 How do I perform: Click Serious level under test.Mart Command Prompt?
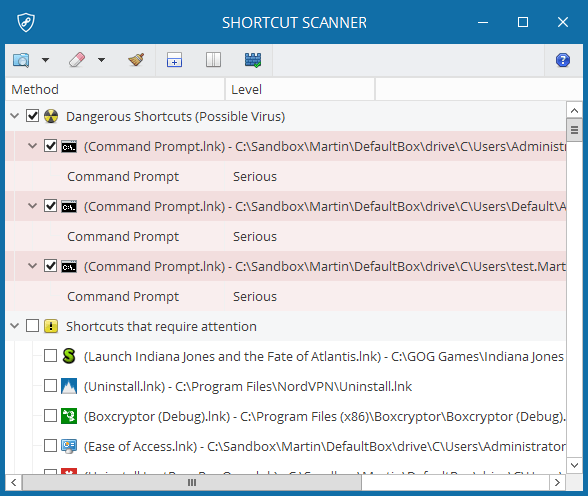pyautogui.click(x=255, y=297)
